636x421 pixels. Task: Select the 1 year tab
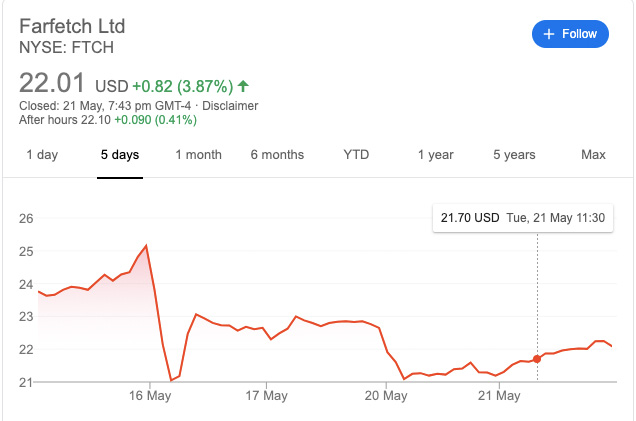[435, 155]
